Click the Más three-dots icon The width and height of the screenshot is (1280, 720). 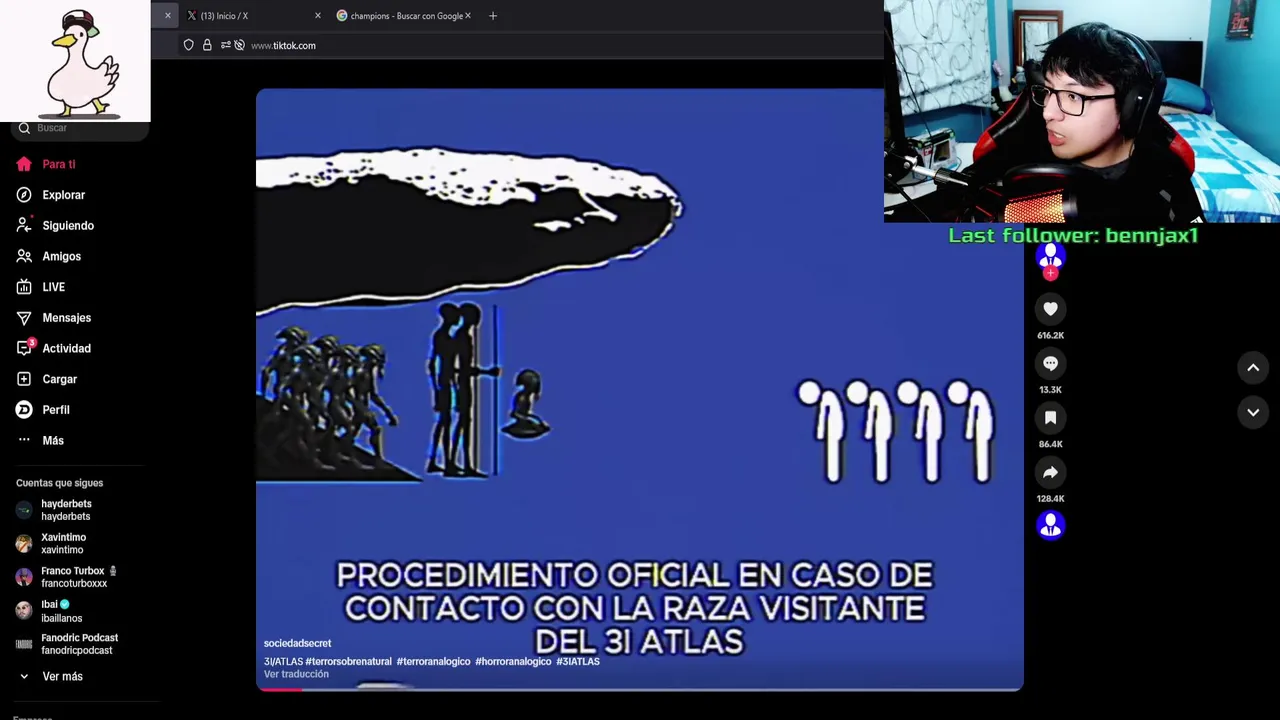click(x=24, y=440)
